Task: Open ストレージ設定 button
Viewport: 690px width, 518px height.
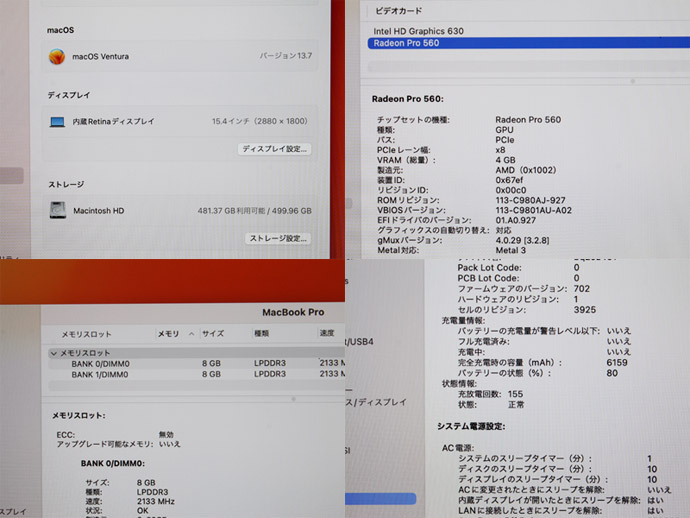Action: 278,239
